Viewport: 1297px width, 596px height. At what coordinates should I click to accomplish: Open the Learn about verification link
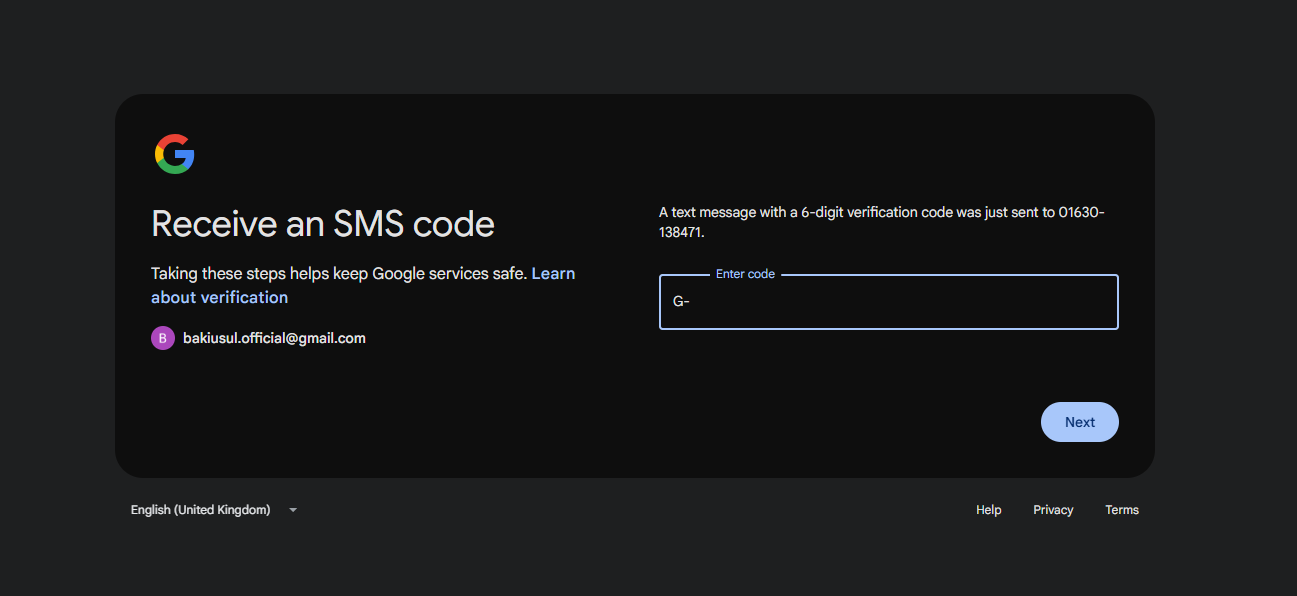[552, 273]
